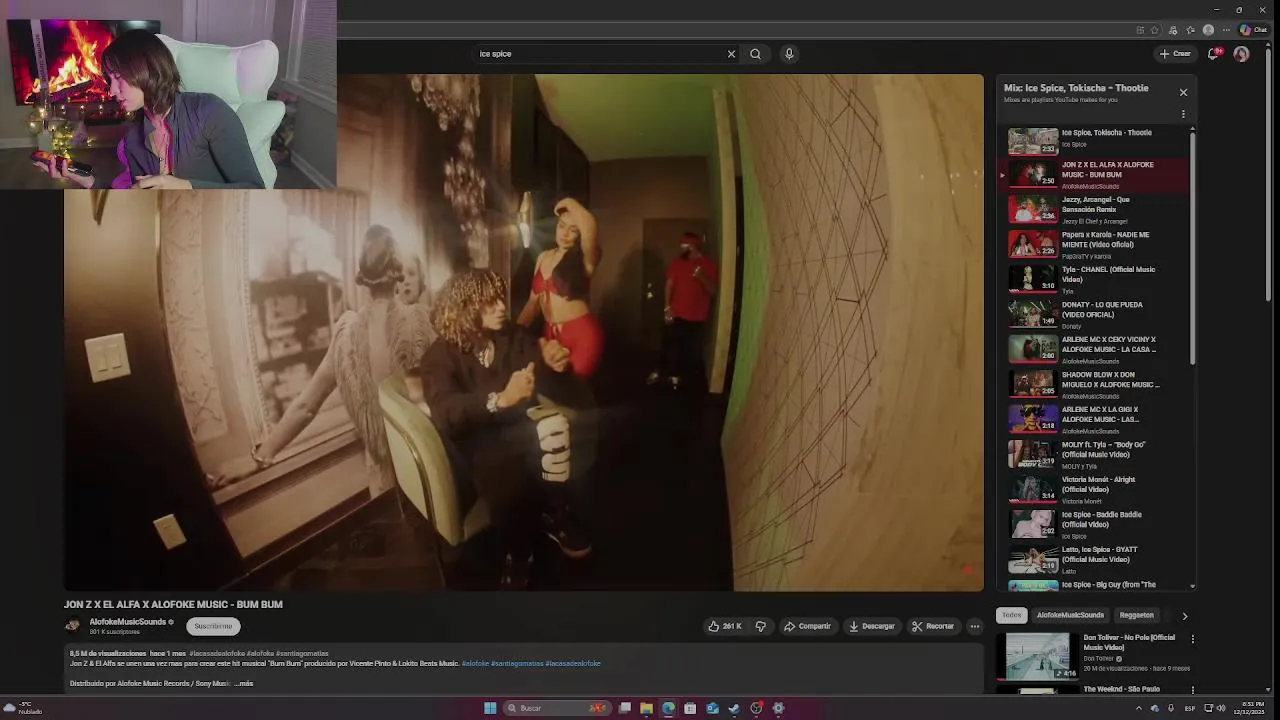The width and height of the screenshot is (1280, 720).
Task: Select 'ARLENE MC X LA GIGI' track
Action: 1095,419
